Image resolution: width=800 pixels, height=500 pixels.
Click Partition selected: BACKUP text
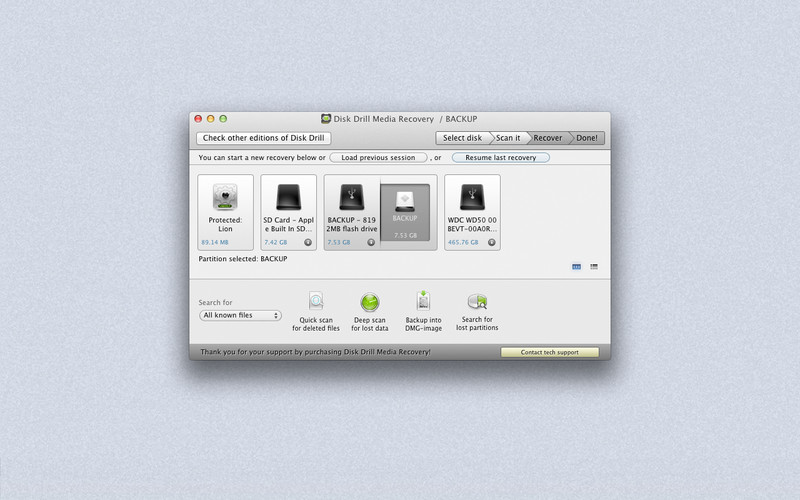[x=243, y=259]
